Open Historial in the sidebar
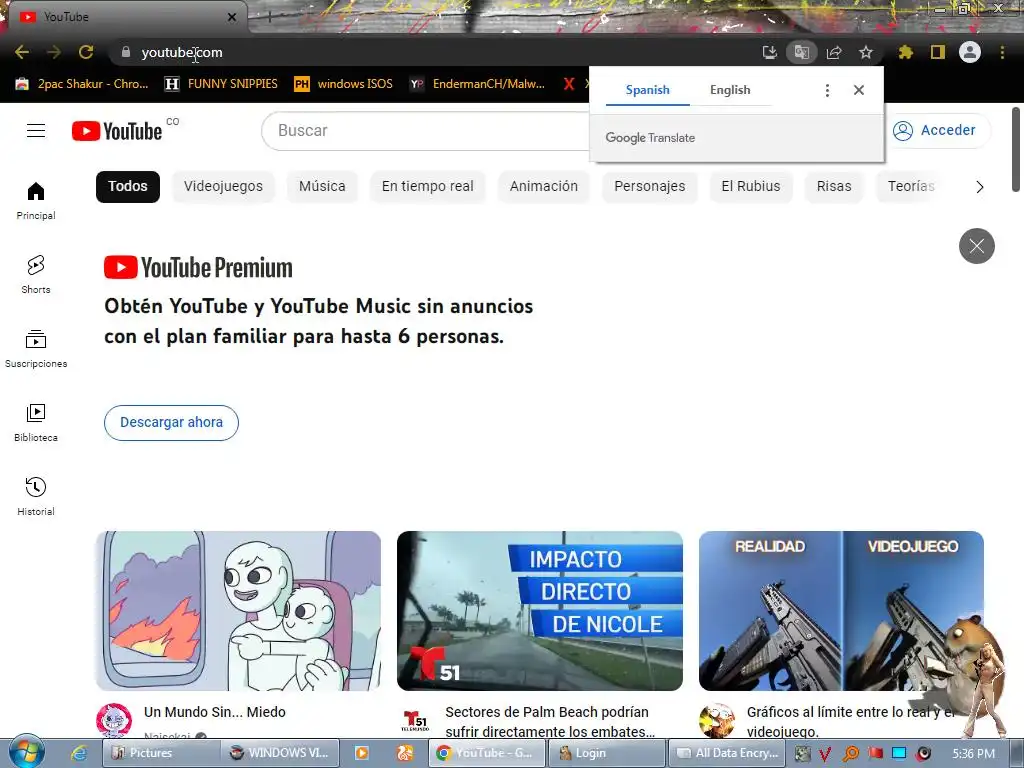Image resolution: width=1024 pixels, height=768 pixels. [36, 496]
